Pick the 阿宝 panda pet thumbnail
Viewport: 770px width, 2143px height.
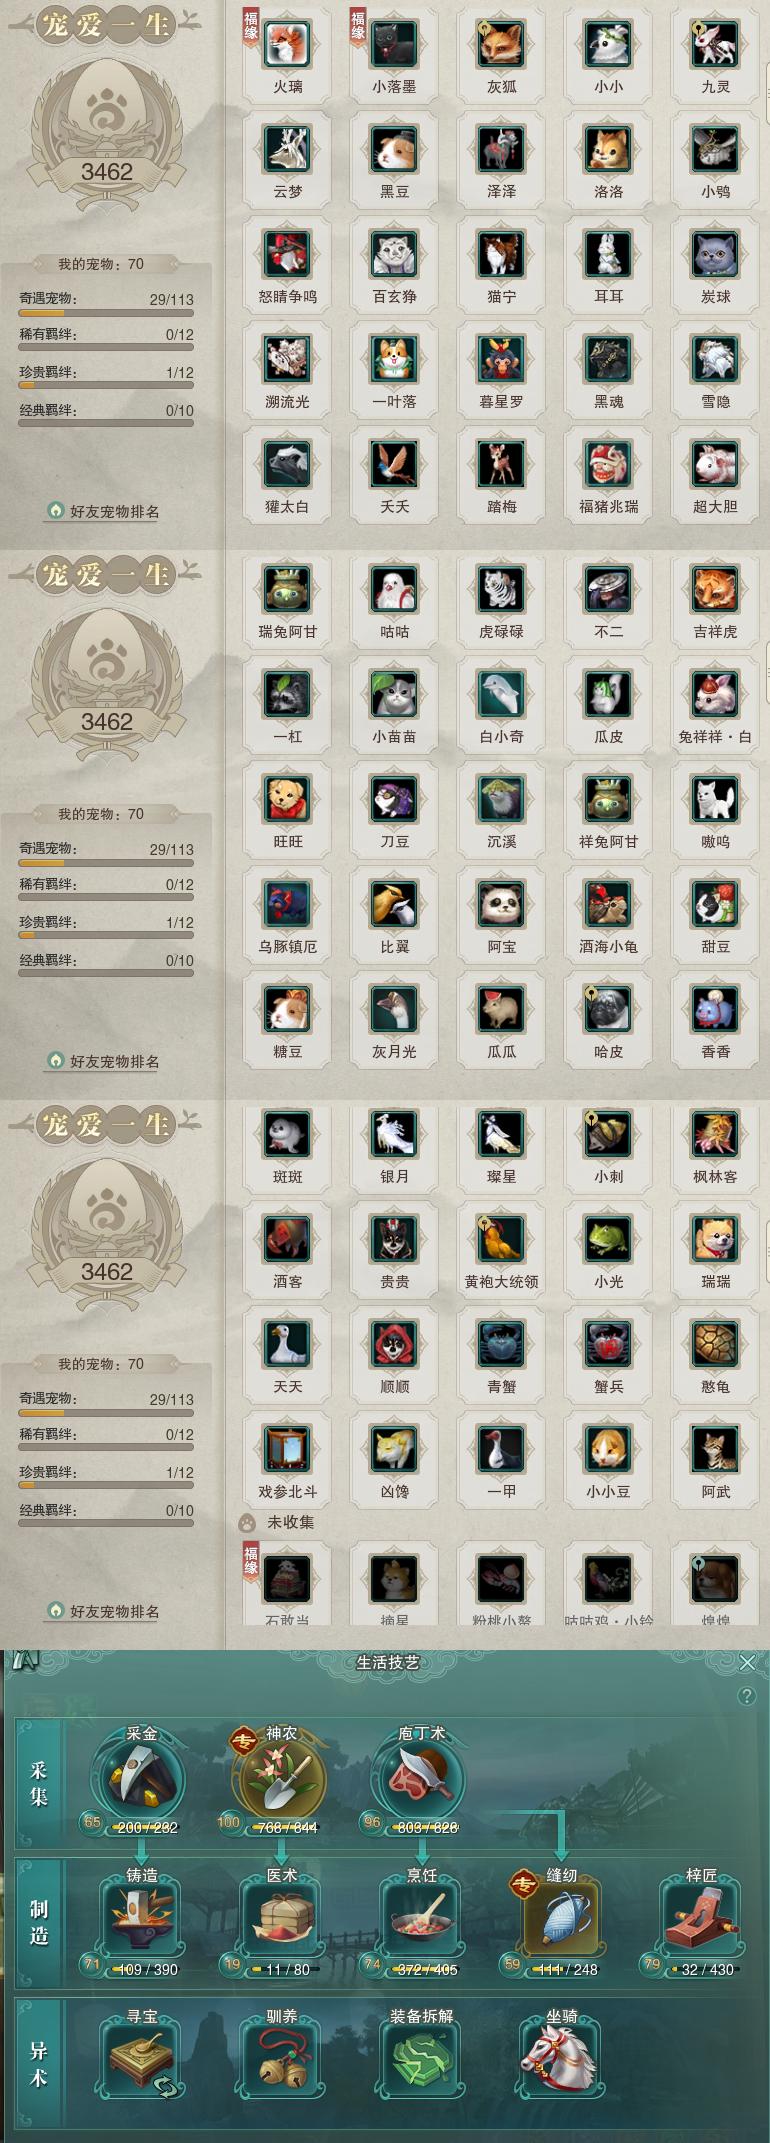[x=501, y=905]
